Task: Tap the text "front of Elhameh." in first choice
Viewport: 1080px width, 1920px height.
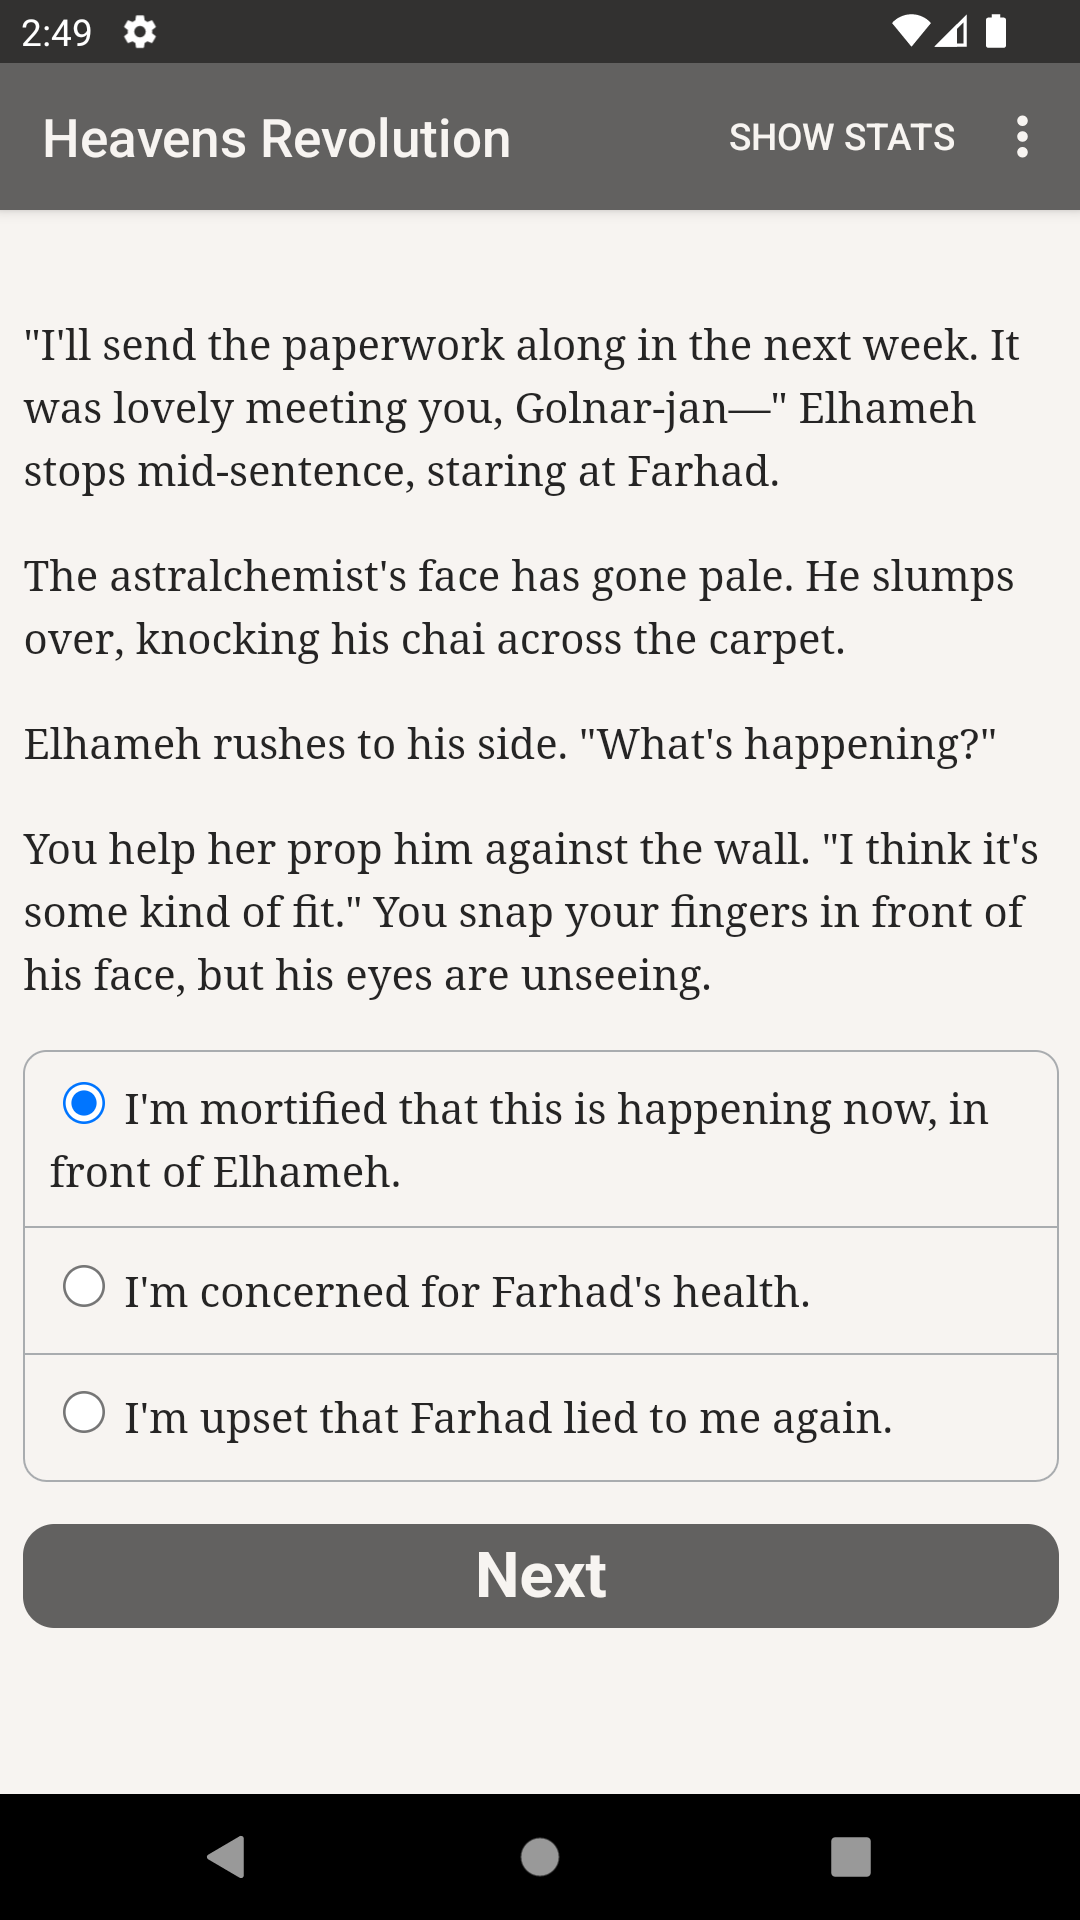Action: pos(226,1172)
